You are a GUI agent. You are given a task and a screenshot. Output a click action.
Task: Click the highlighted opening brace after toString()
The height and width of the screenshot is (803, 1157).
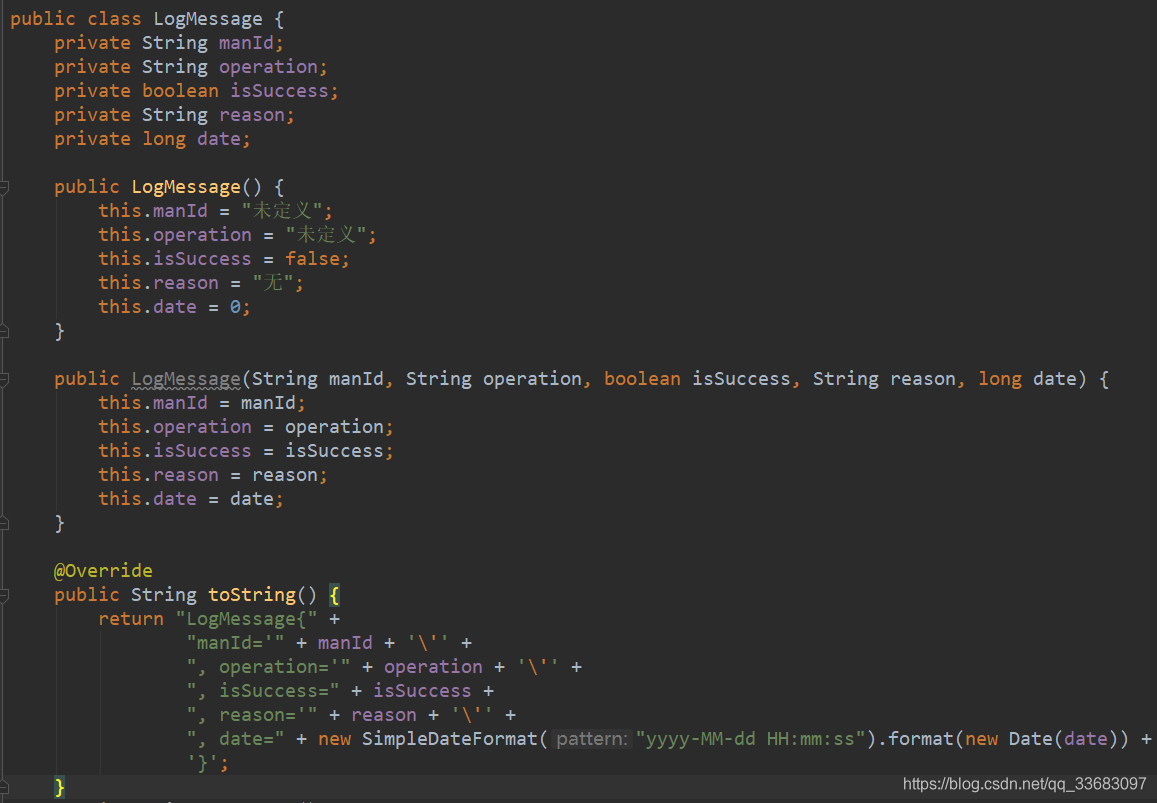(334, 595)
